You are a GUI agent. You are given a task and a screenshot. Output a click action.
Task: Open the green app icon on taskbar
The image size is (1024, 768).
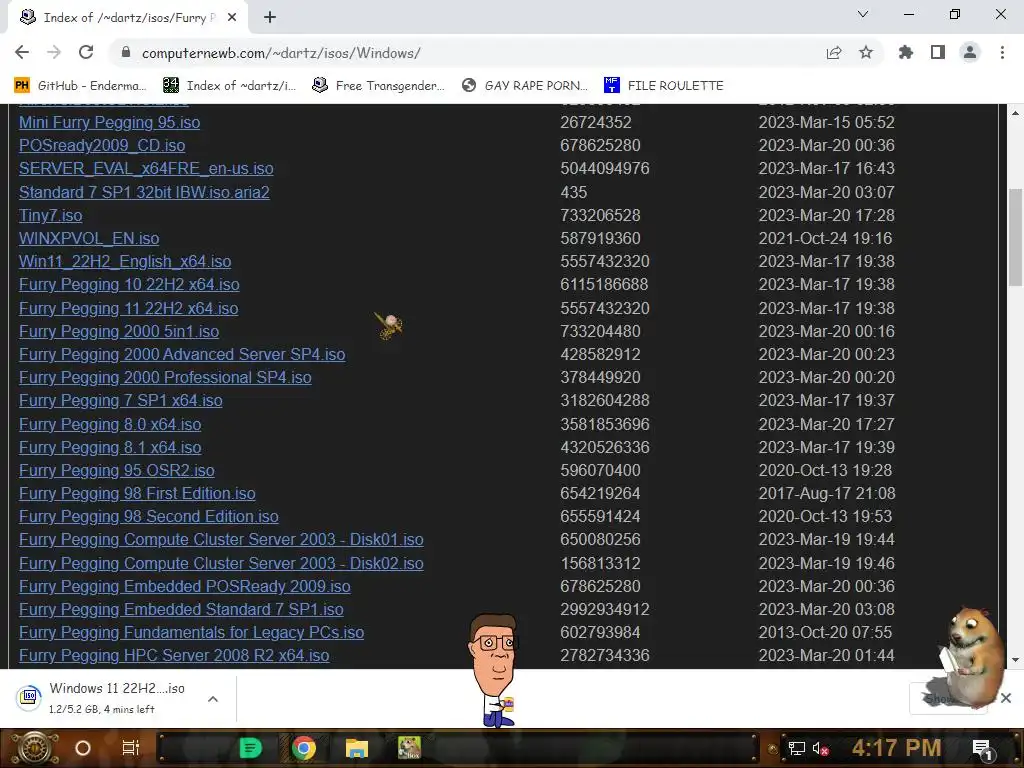click(x=250, y=748)
